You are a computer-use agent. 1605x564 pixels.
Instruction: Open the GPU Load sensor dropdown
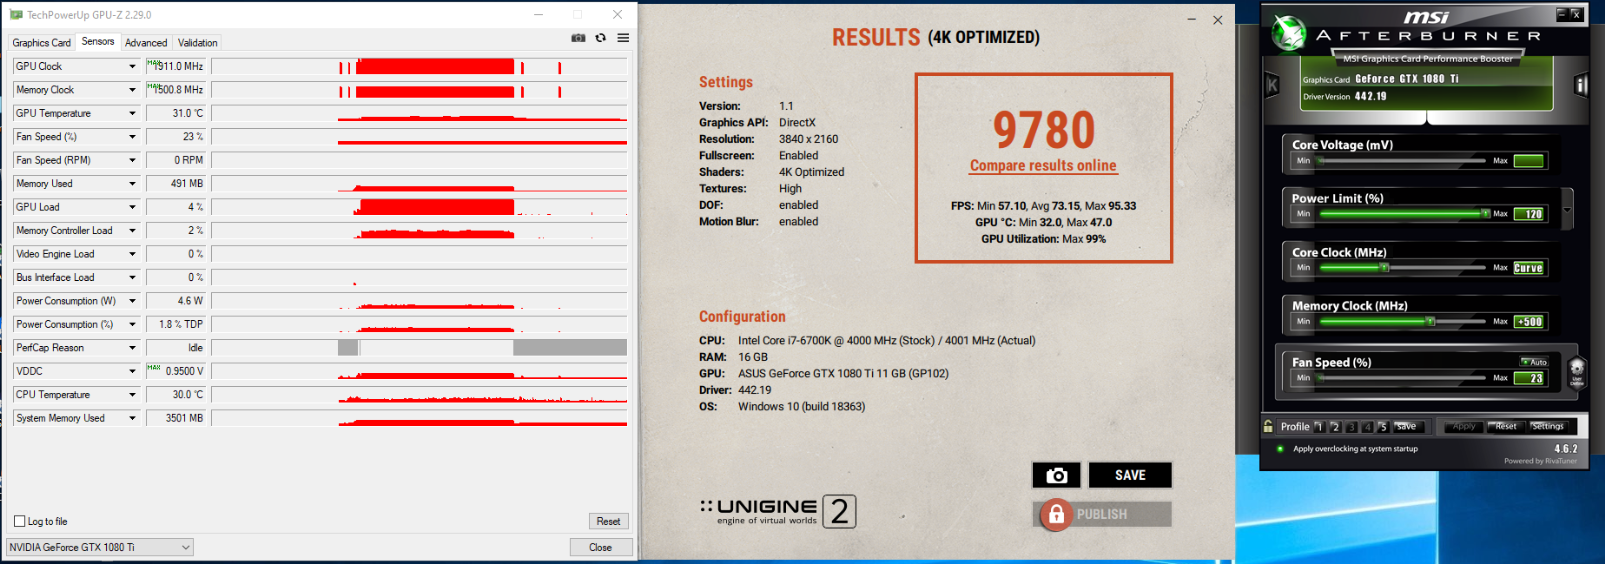coord(132,207)
